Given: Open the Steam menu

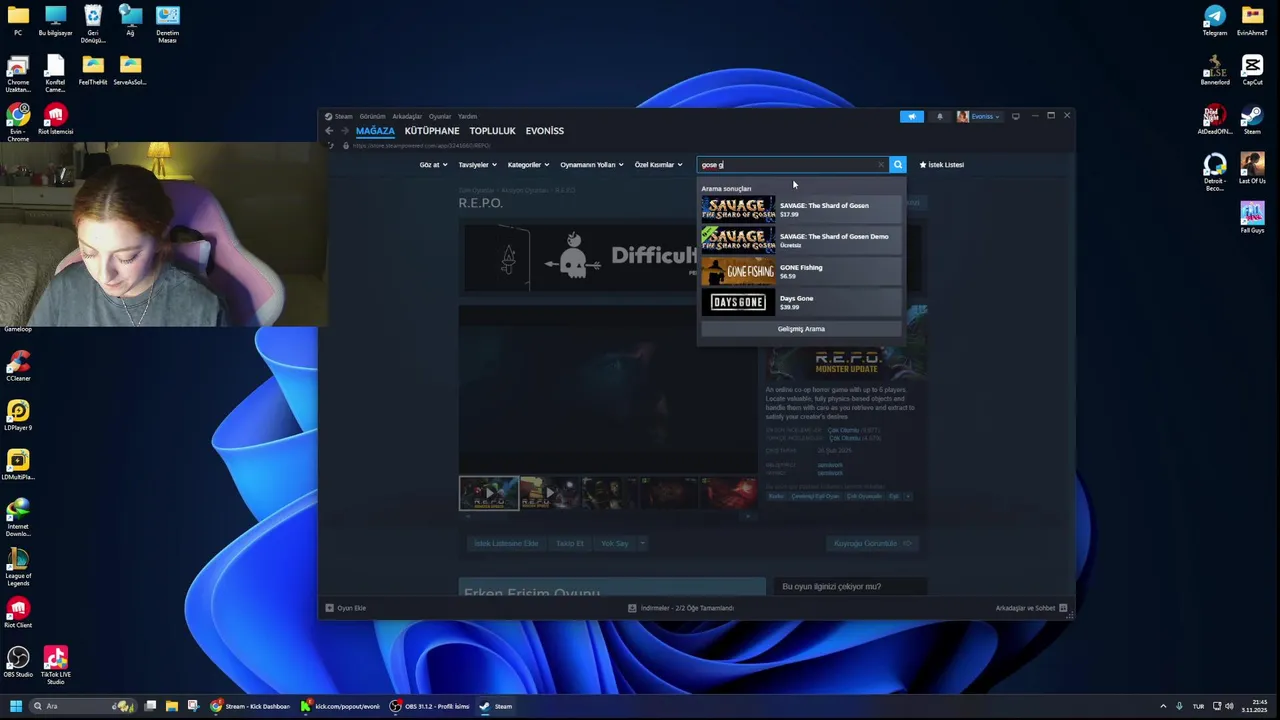Looking at the screenshot, I should pos(343,116).
